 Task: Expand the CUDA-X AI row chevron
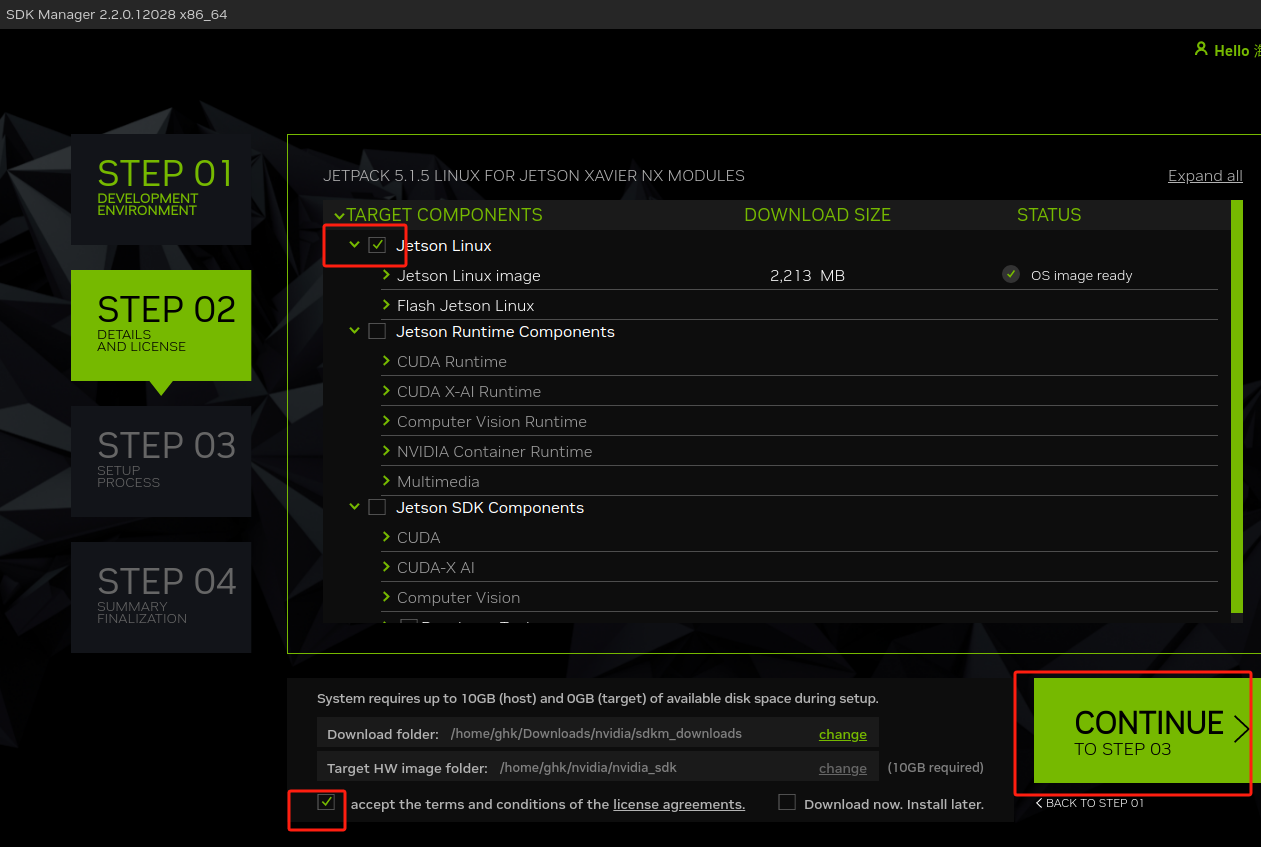click(387, 566)
